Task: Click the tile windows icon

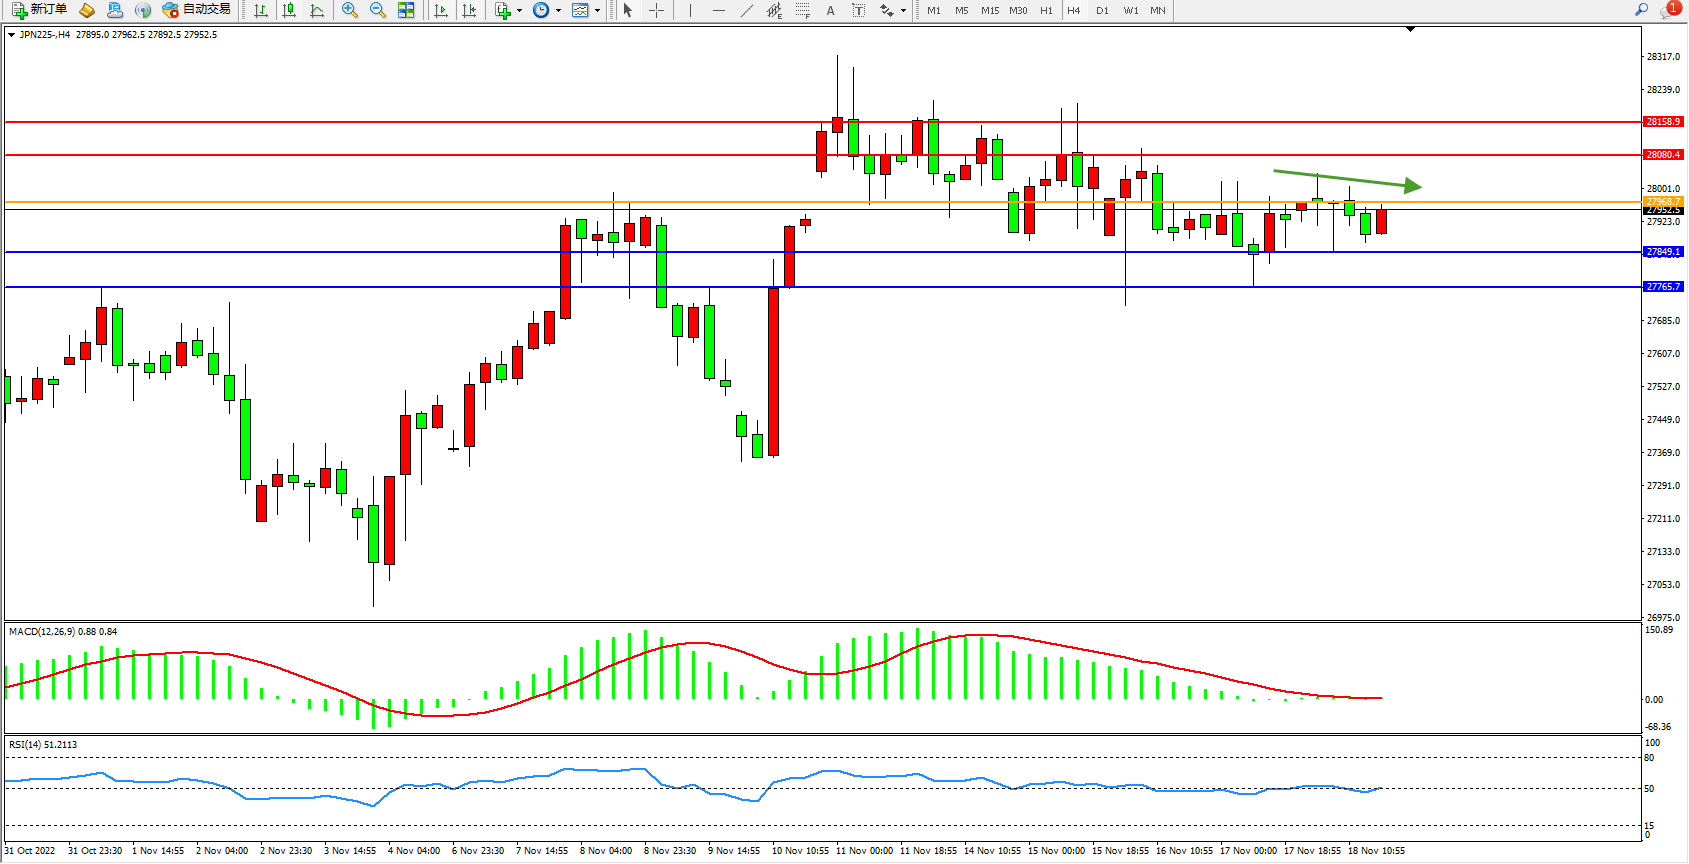Action: (406, 10)
